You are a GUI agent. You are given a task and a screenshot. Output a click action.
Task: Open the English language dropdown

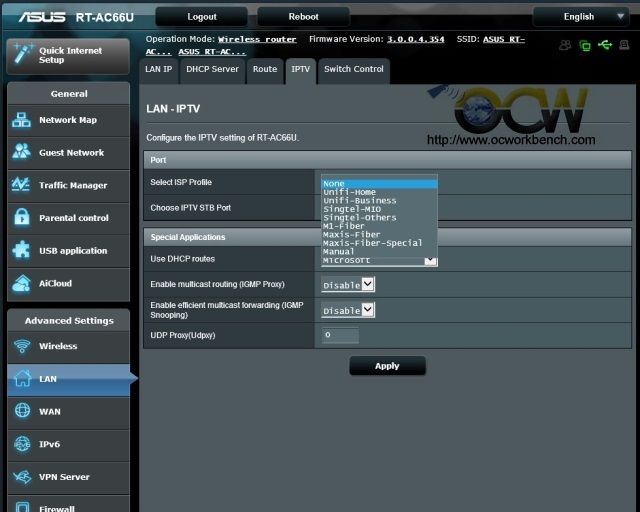pos(581,17)
